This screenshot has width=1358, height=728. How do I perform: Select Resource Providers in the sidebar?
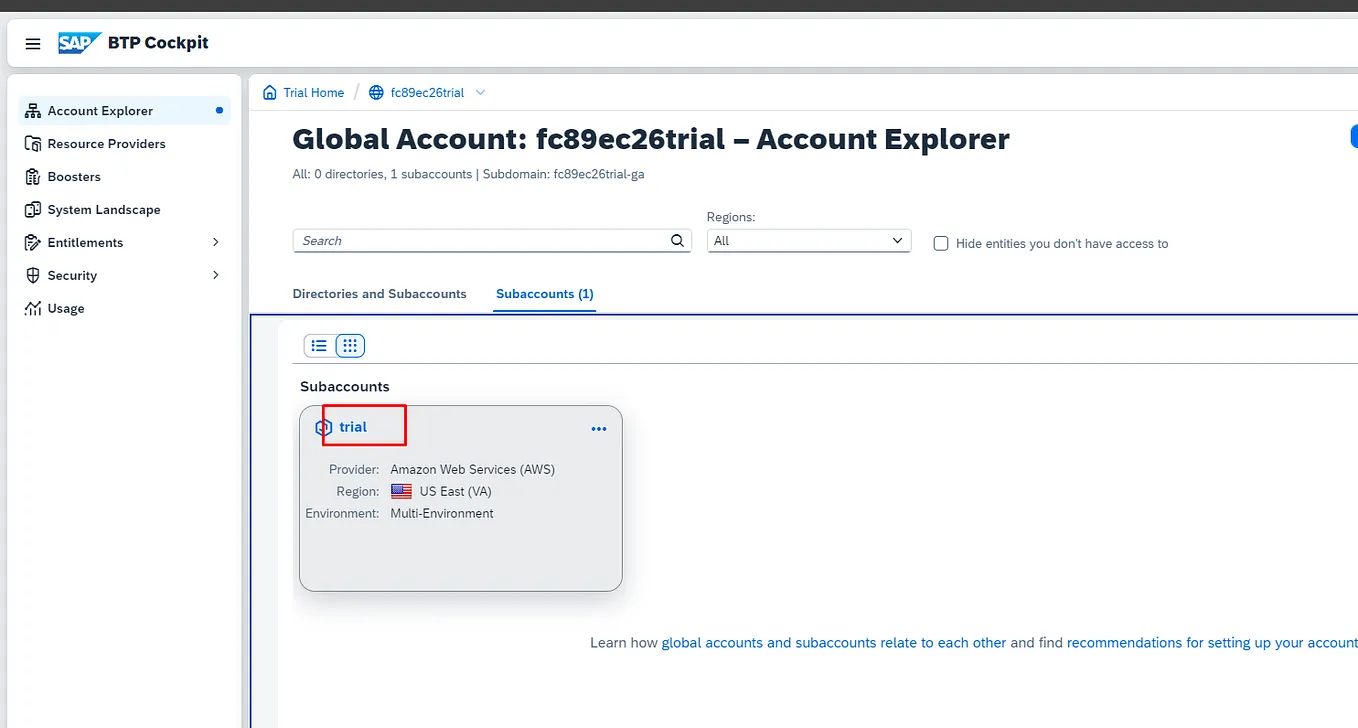[x=125, y=144]
